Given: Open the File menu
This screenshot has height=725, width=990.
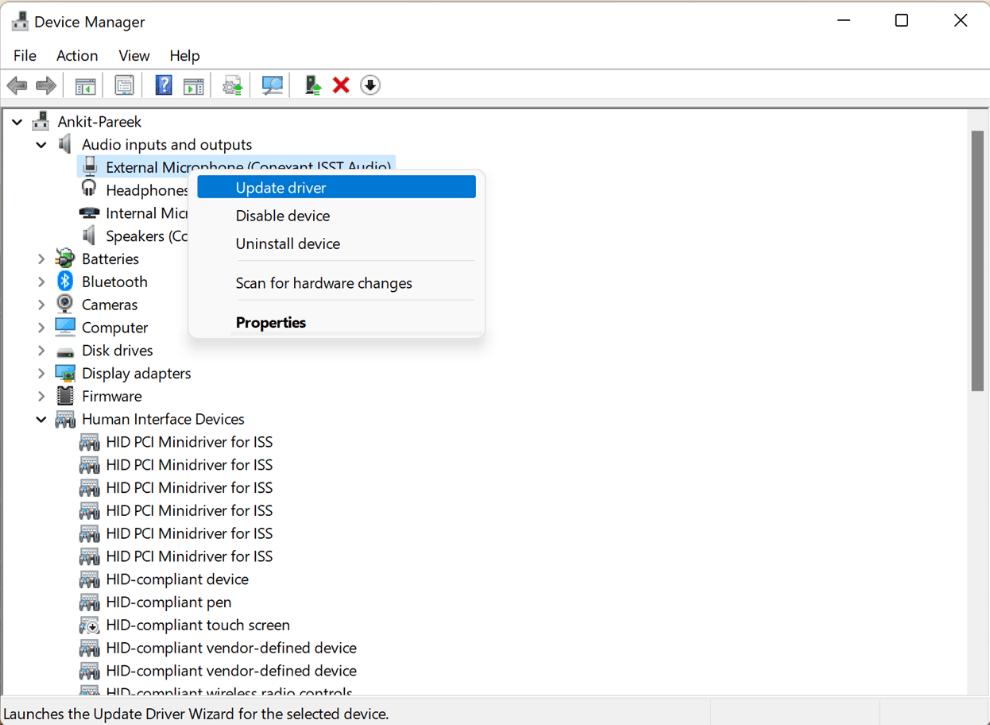Looking at the screenshot, I should 25,56.
